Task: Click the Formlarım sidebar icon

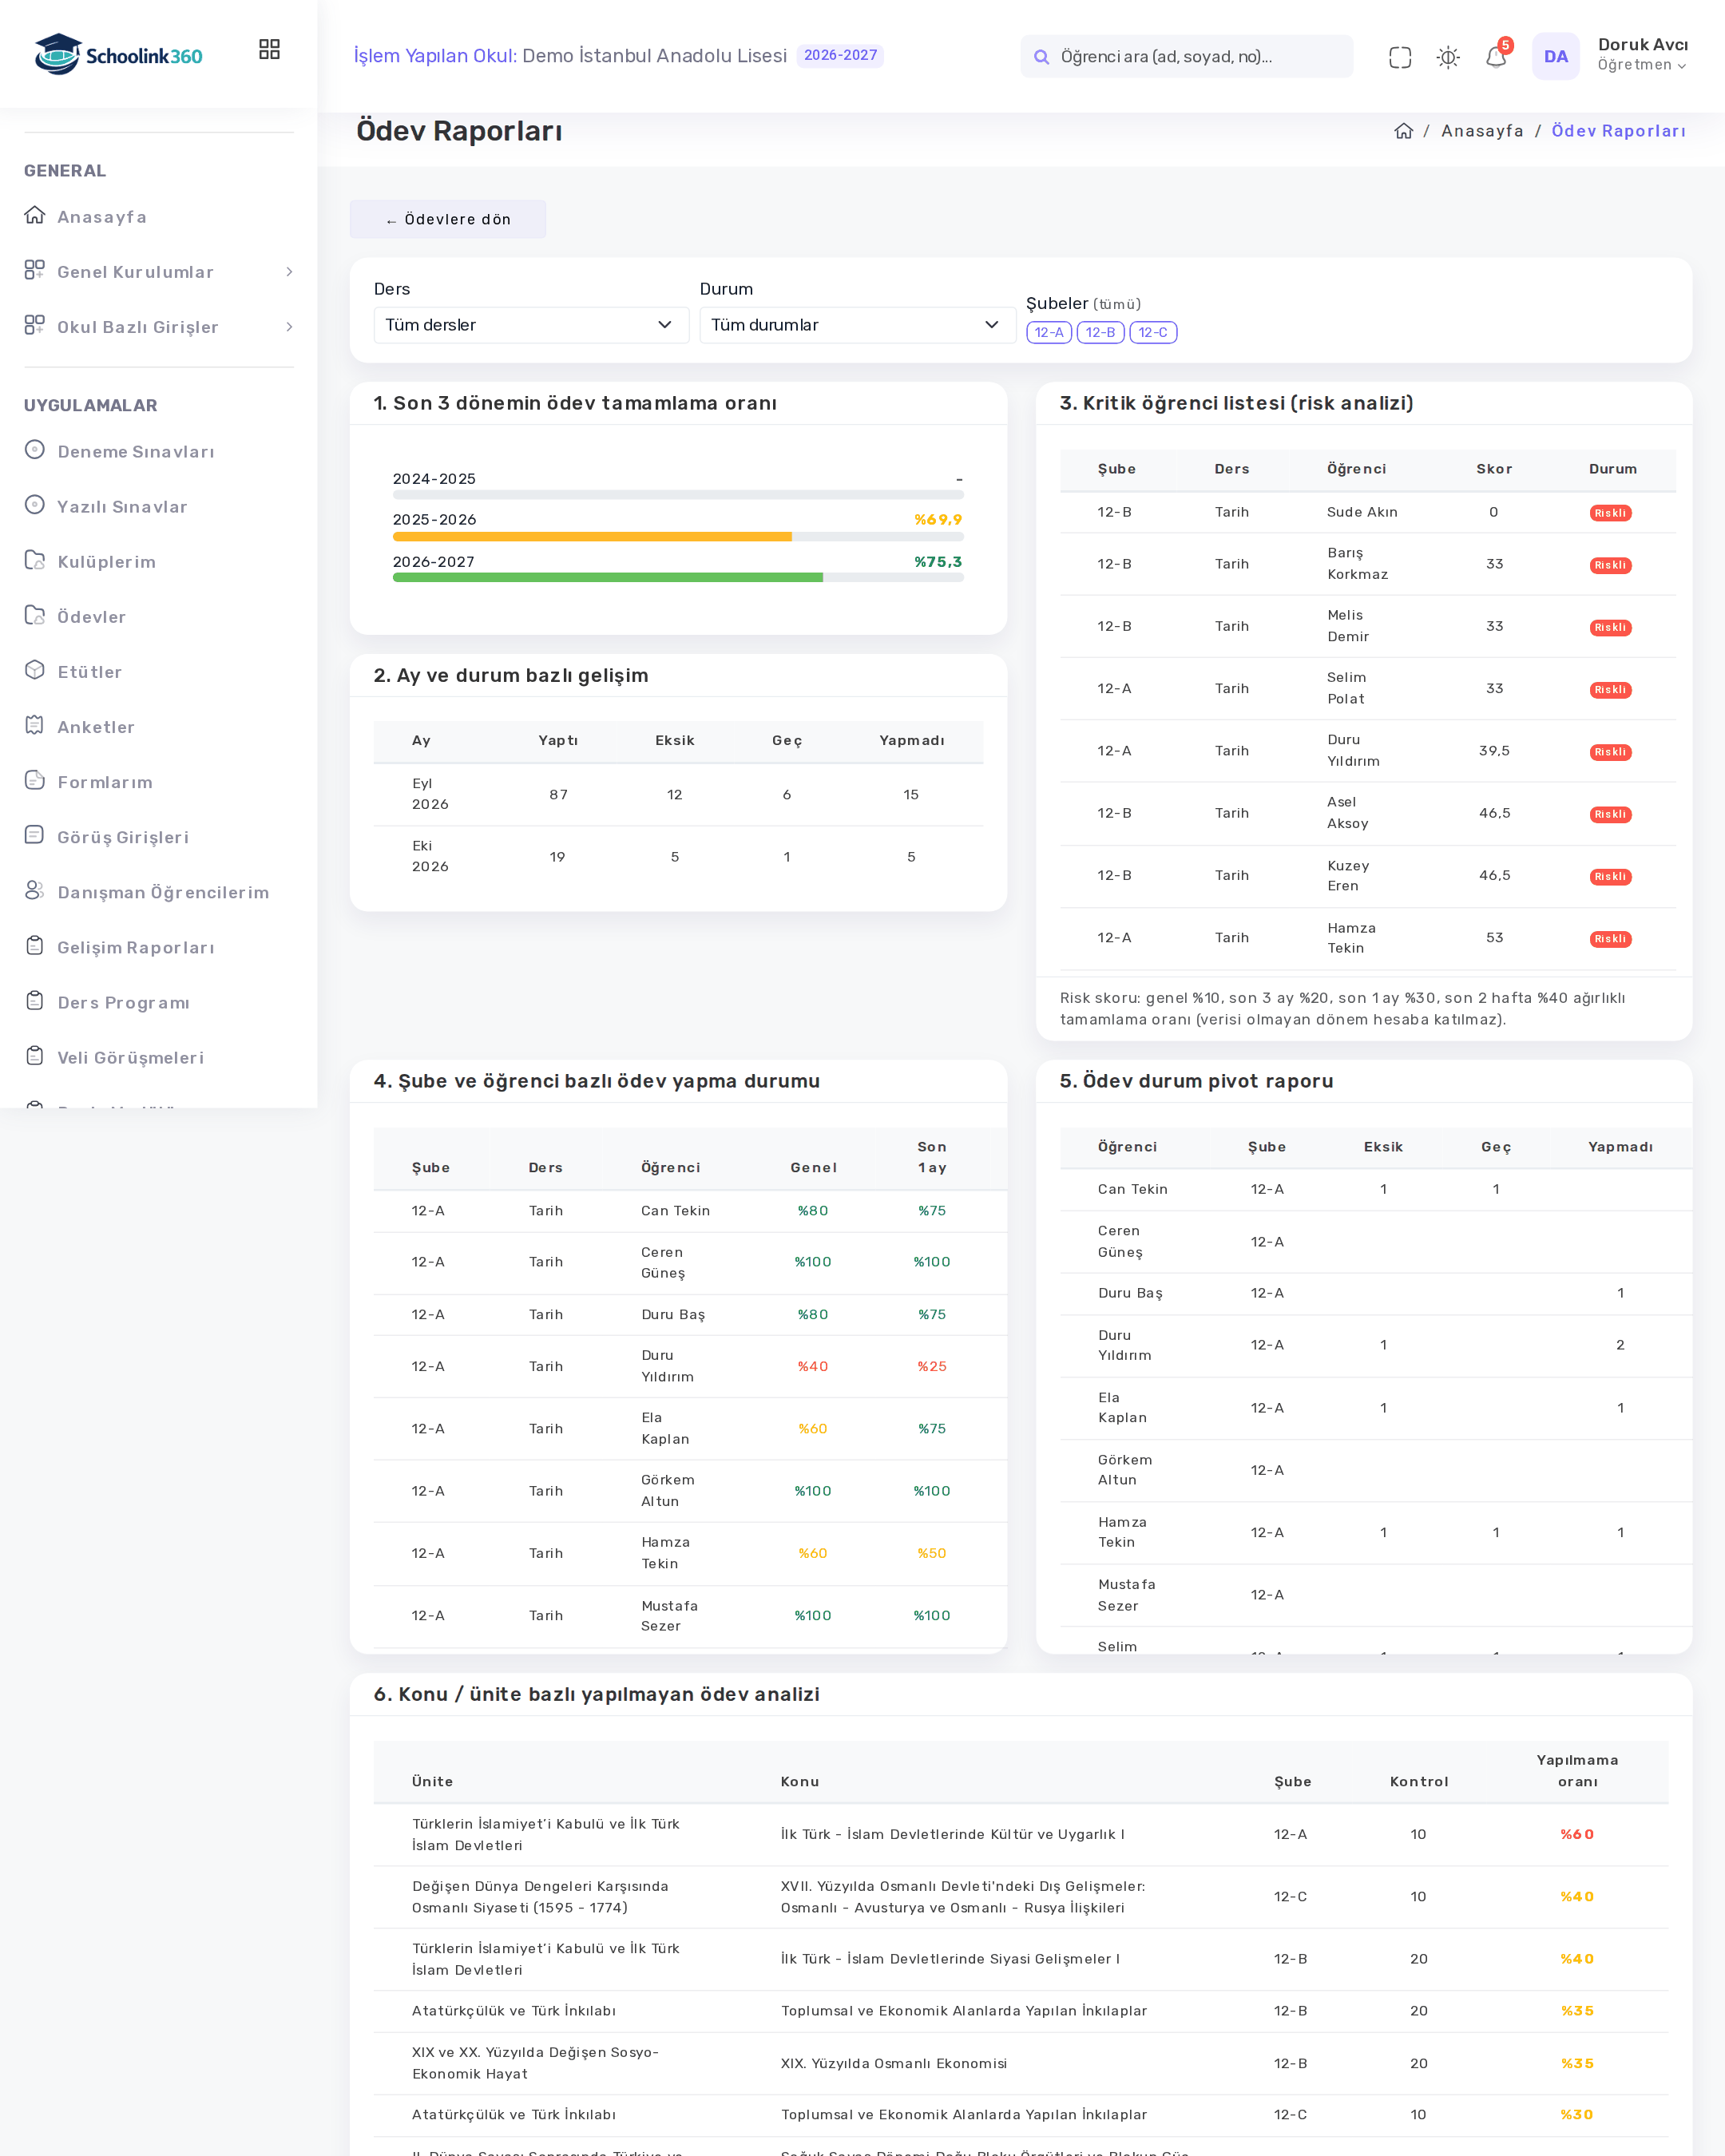Action: (35, 780)
